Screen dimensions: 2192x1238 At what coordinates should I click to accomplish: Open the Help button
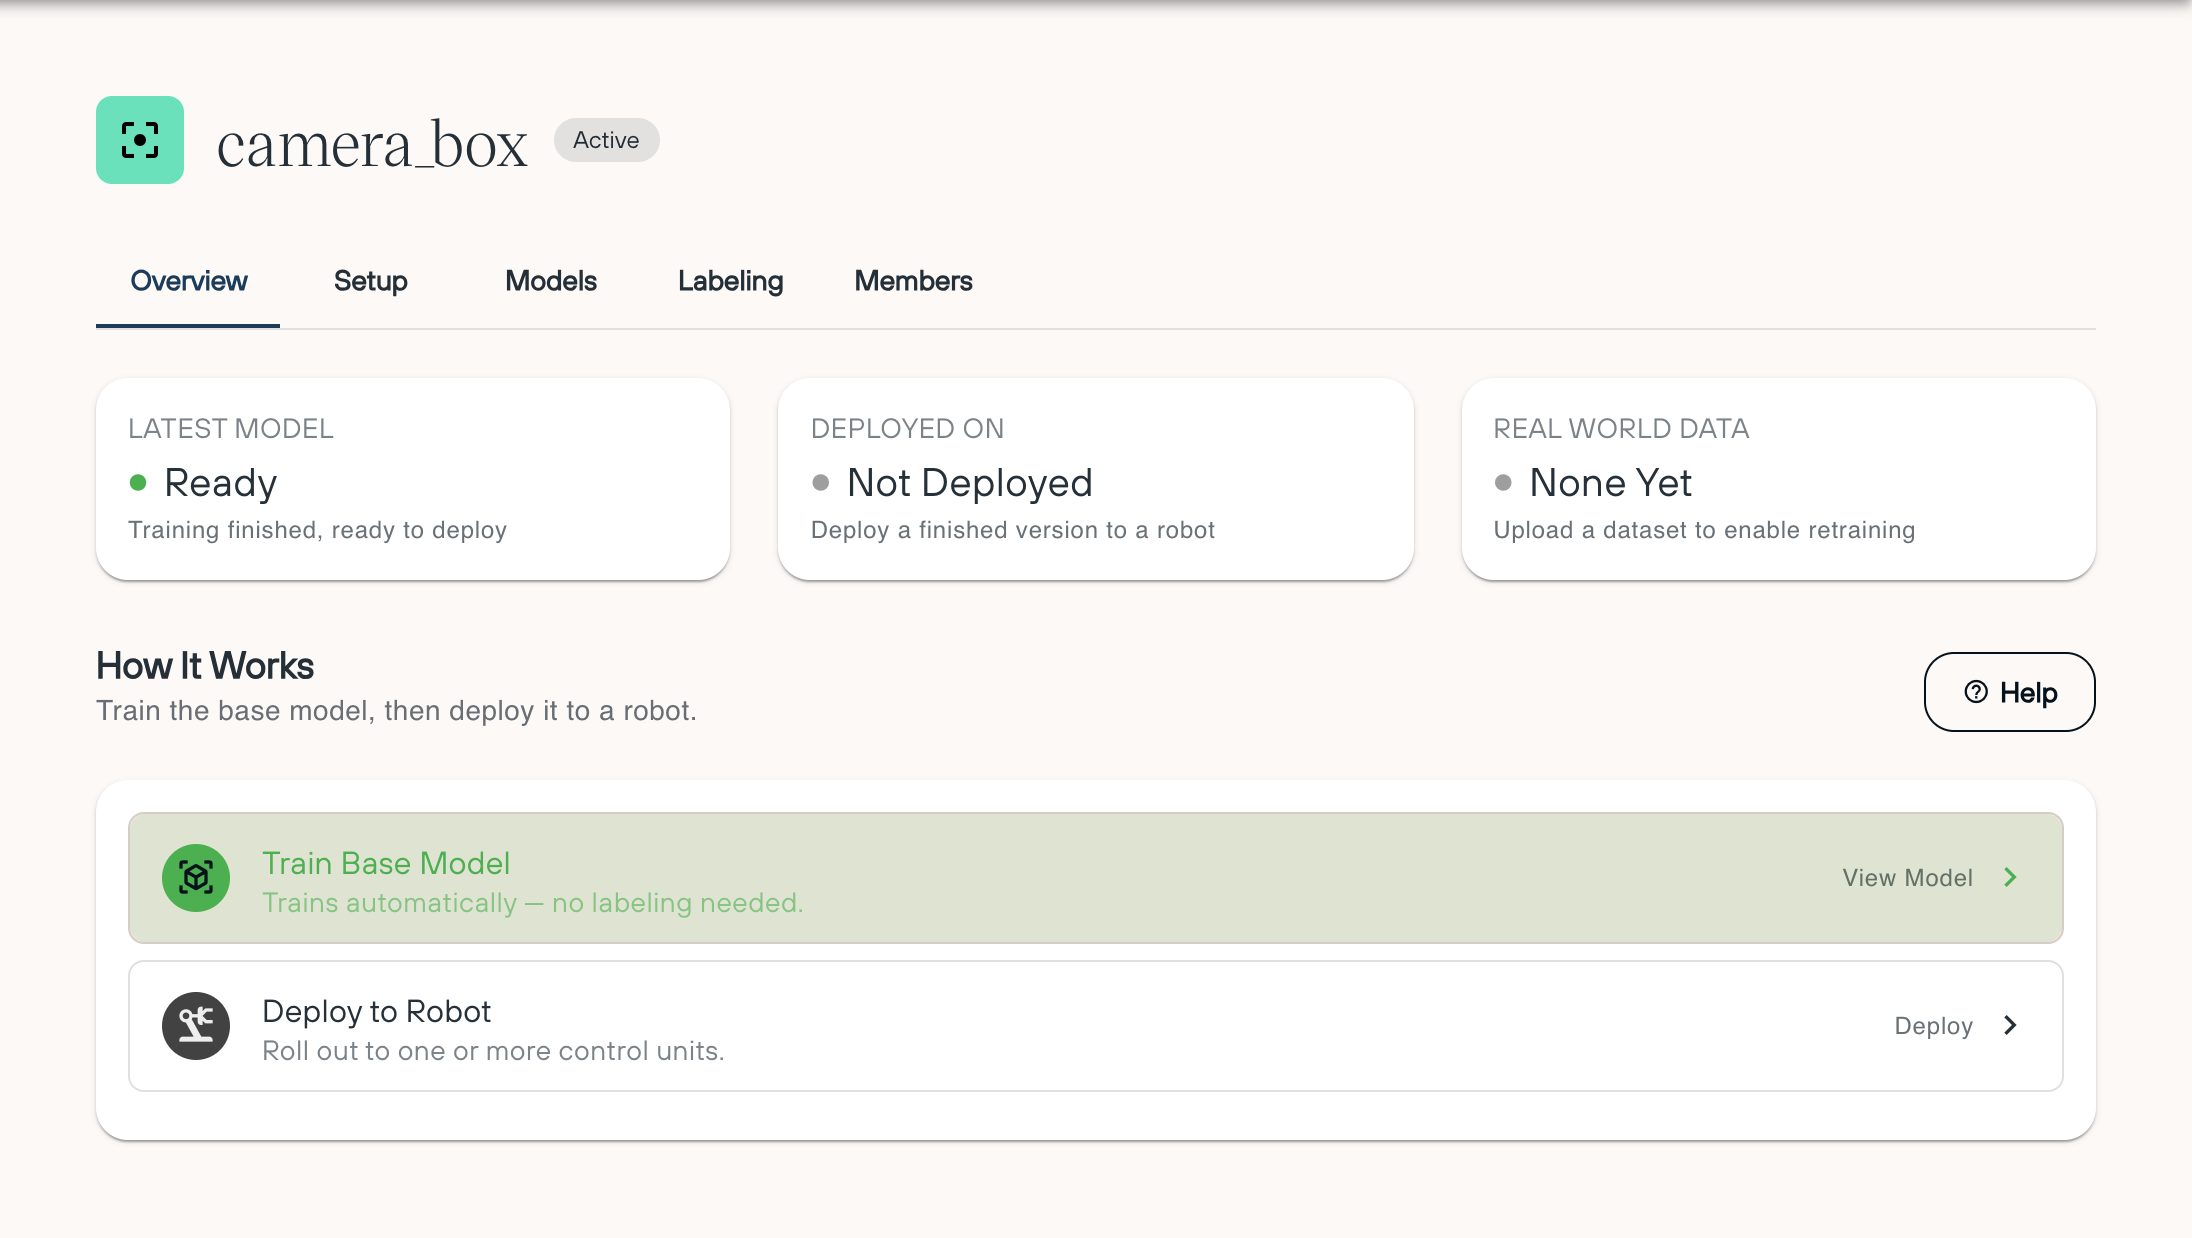coord(2010,692)
